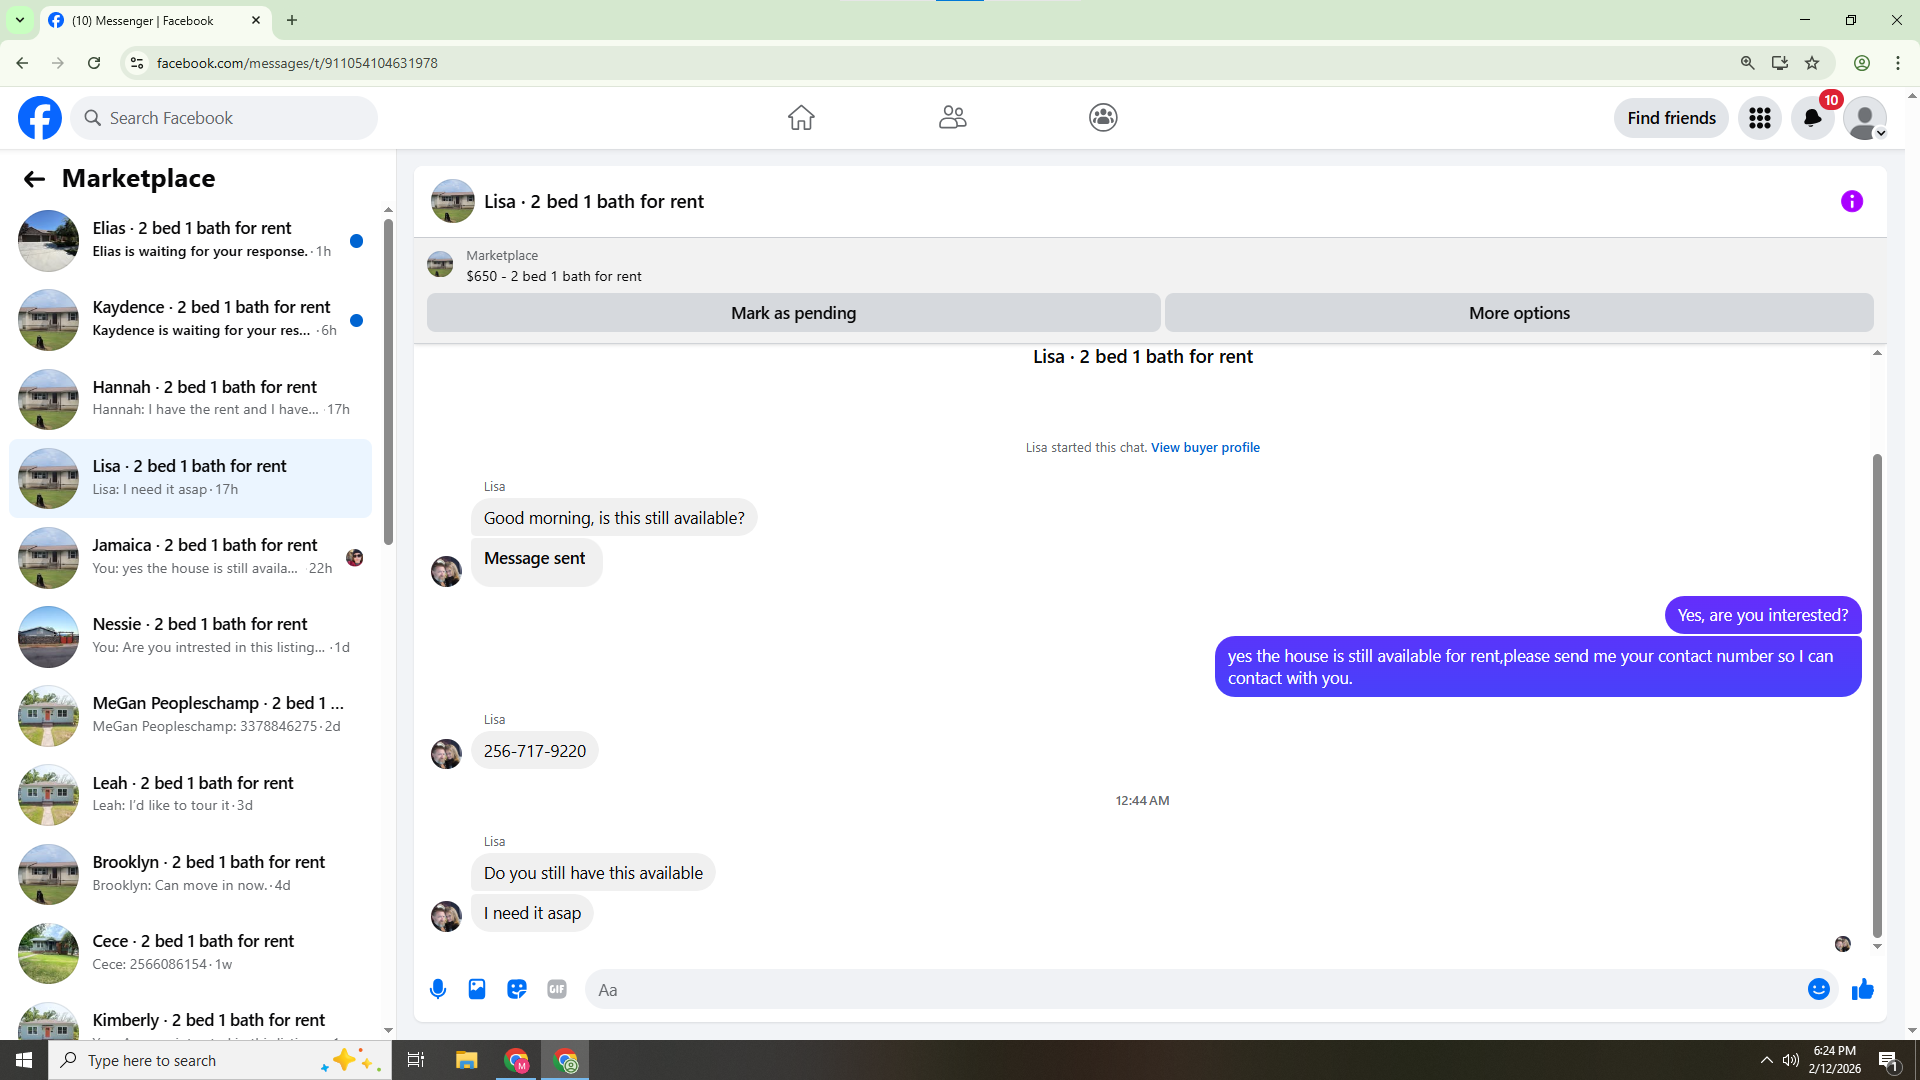The height and width of the screenshot is (1080, 1920).
Task: Open Jamaica conversation in the chat list
Action: [x=190, y=557]
